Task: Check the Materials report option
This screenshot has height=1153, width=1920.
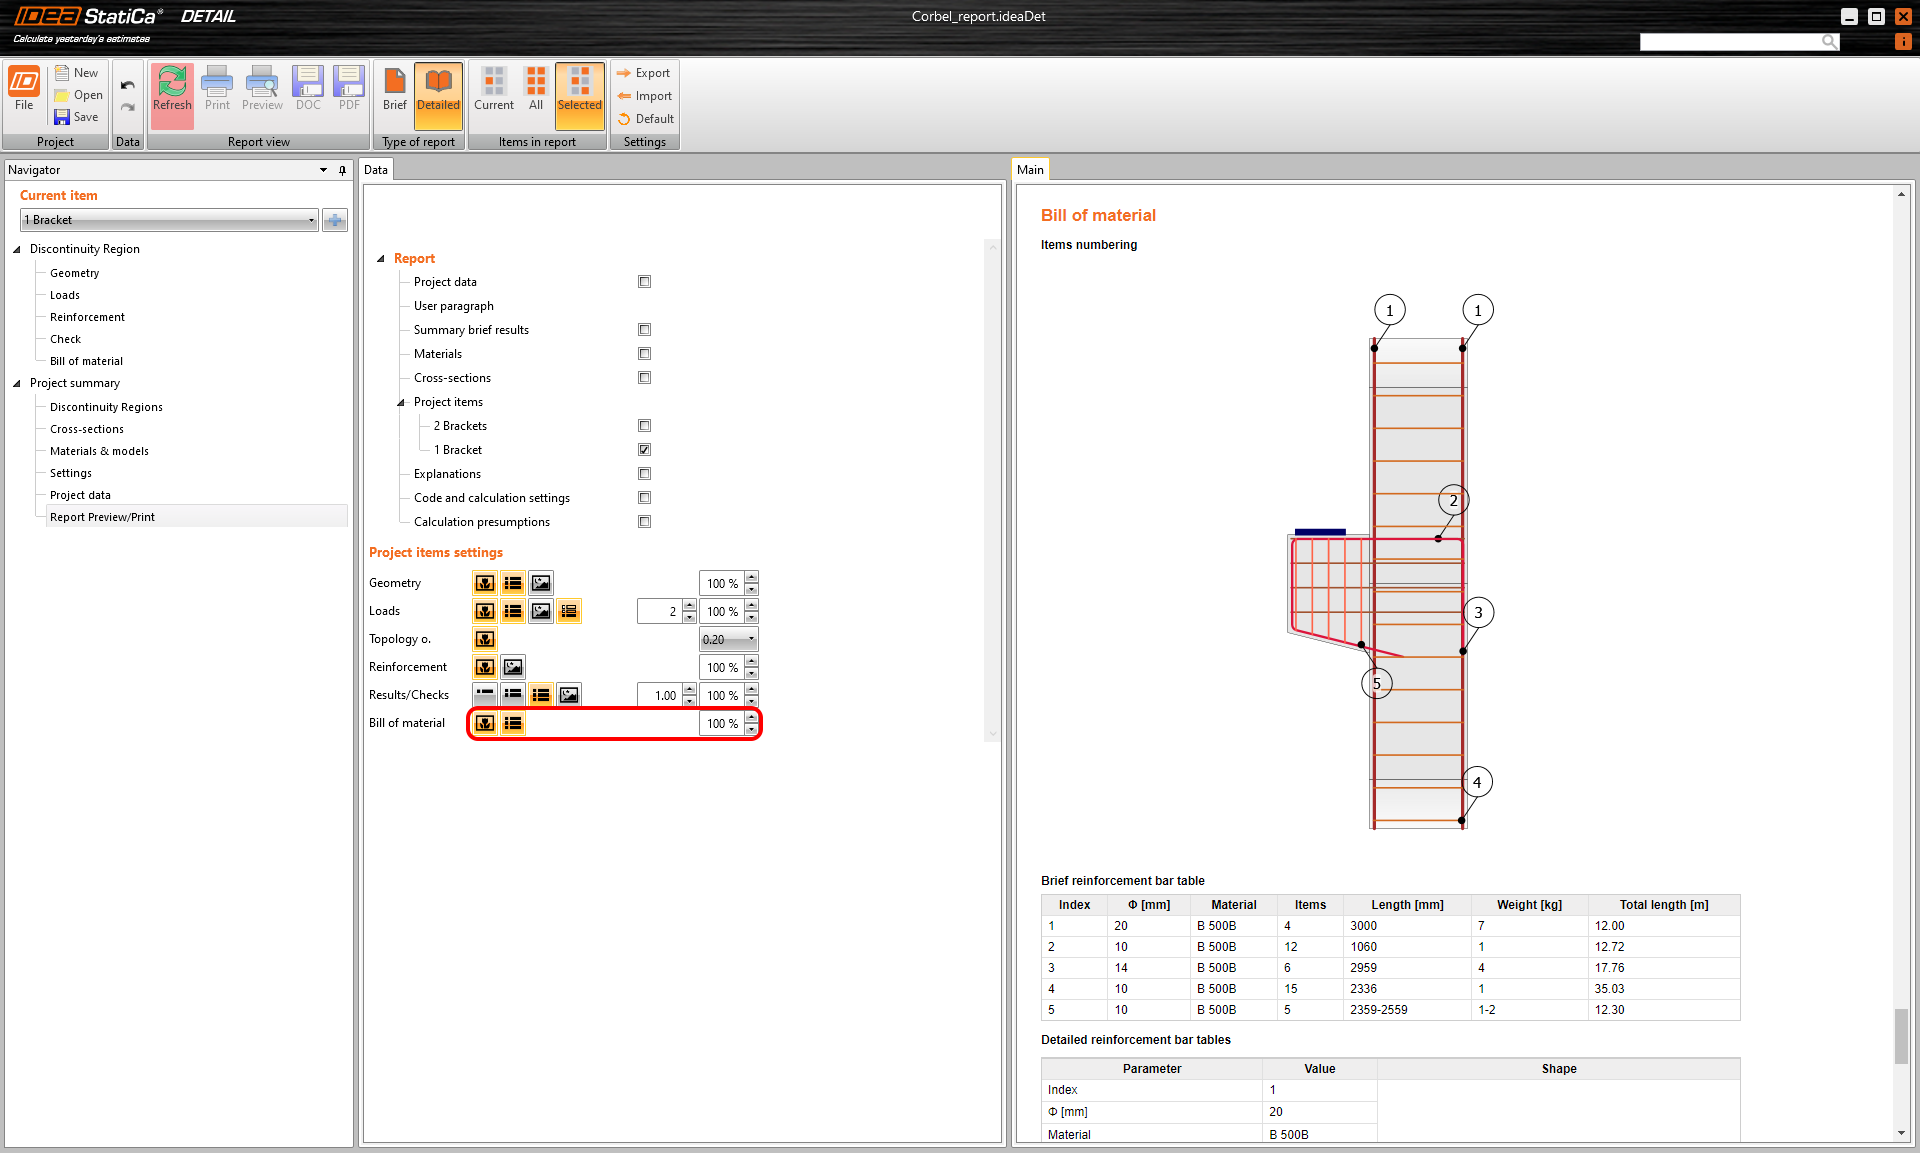Action: 644,354
